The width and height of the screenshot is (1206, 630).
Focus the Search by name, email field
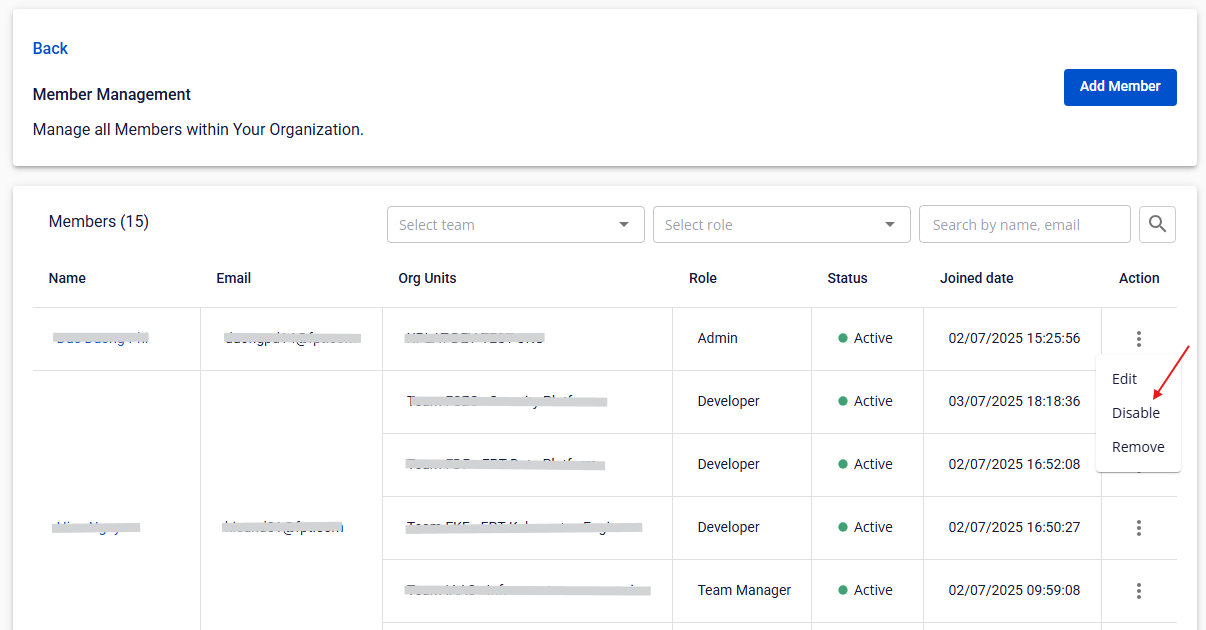(1024, 225)
